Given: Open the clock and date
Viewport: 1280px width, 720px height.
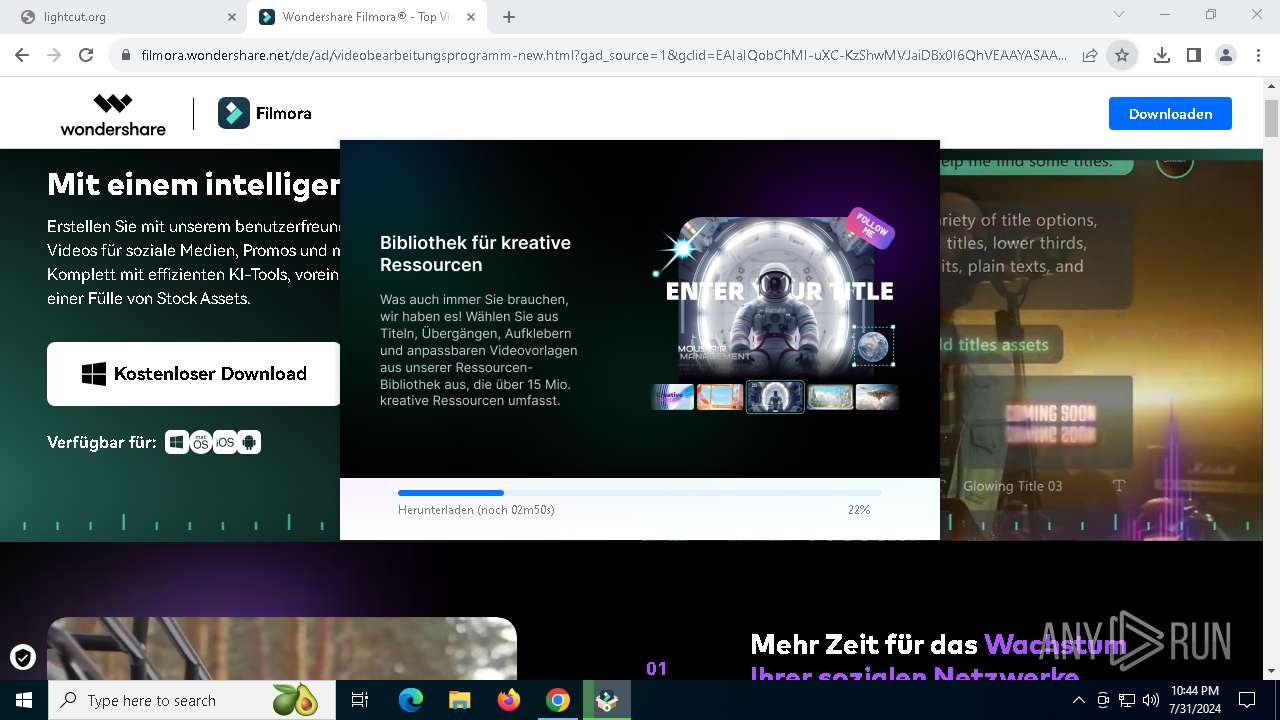Looking at the screenshot, I should pos(1194,700).
